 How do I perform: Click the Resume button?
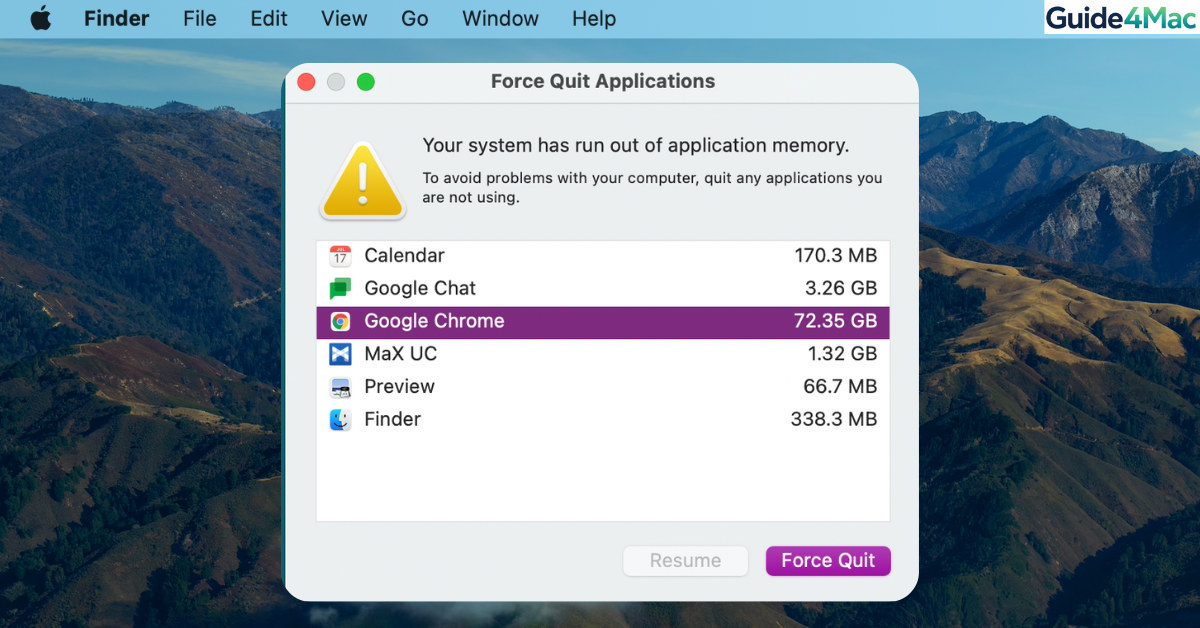(685, 561)
